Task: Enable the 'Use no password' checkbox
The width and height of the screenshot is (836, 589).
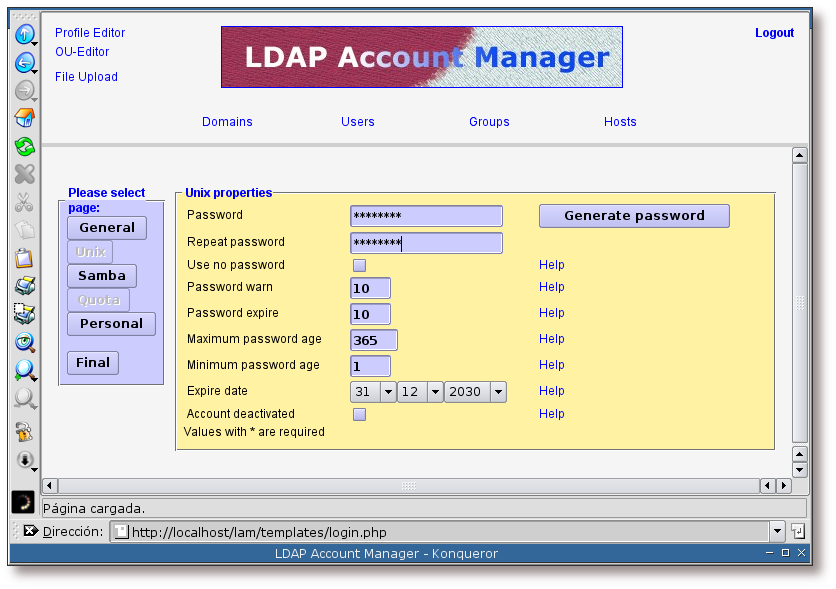Action: point(359,265)
